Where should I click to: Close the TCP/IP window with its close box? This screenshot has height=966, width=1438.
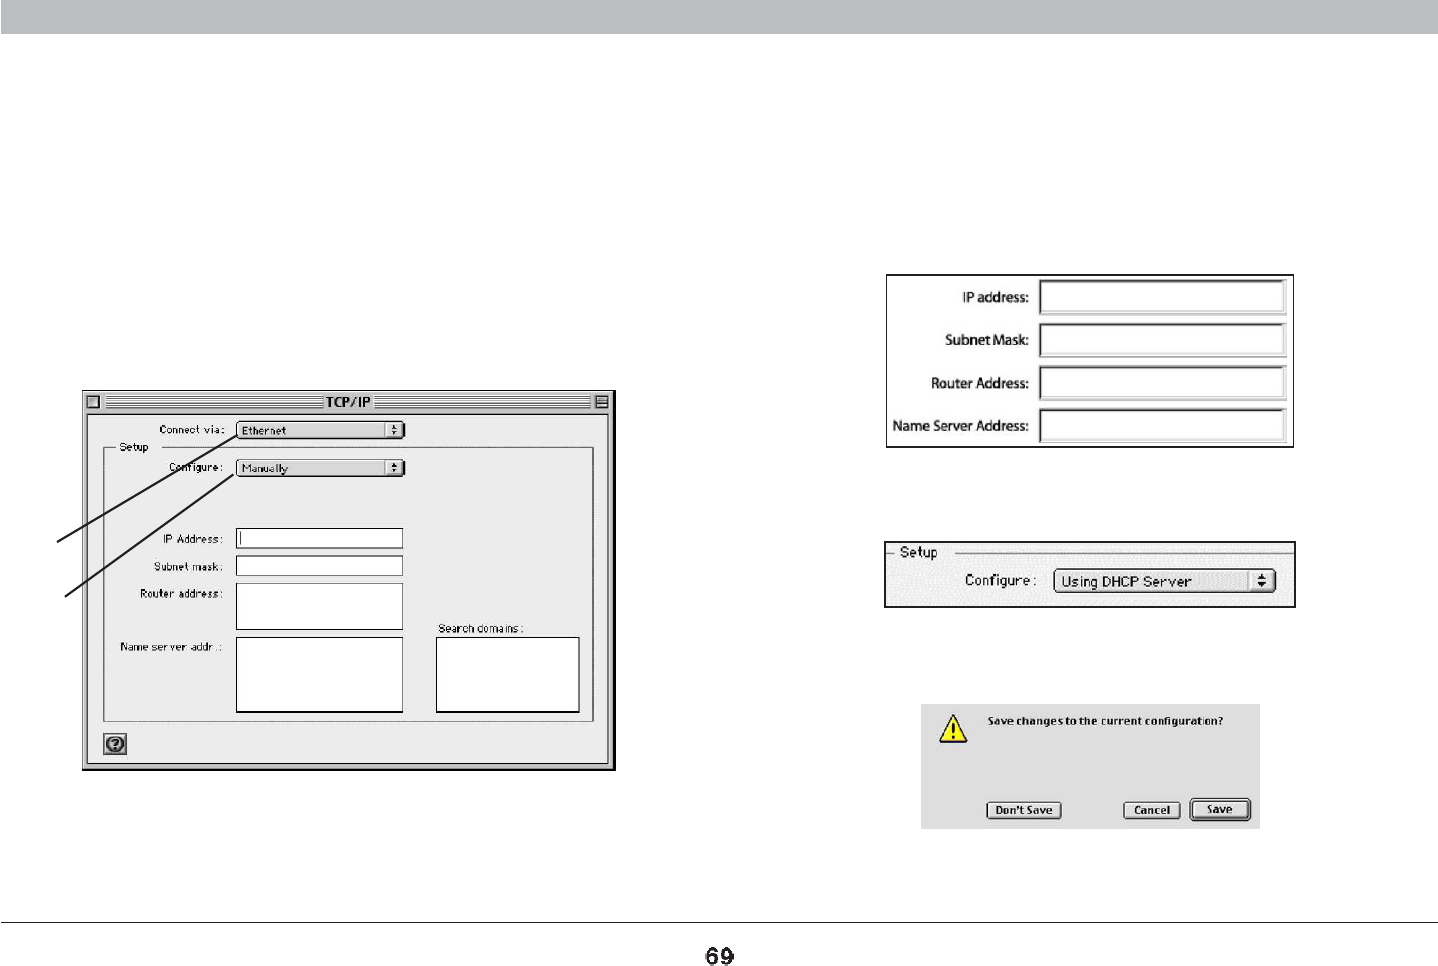coord(93,402)
